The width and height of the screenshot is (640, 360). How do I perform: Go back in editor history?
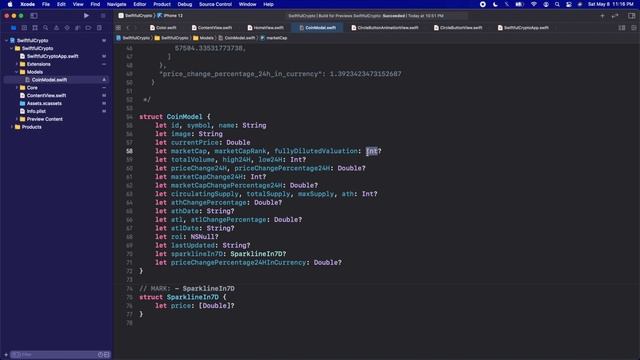tap(128, 28)
